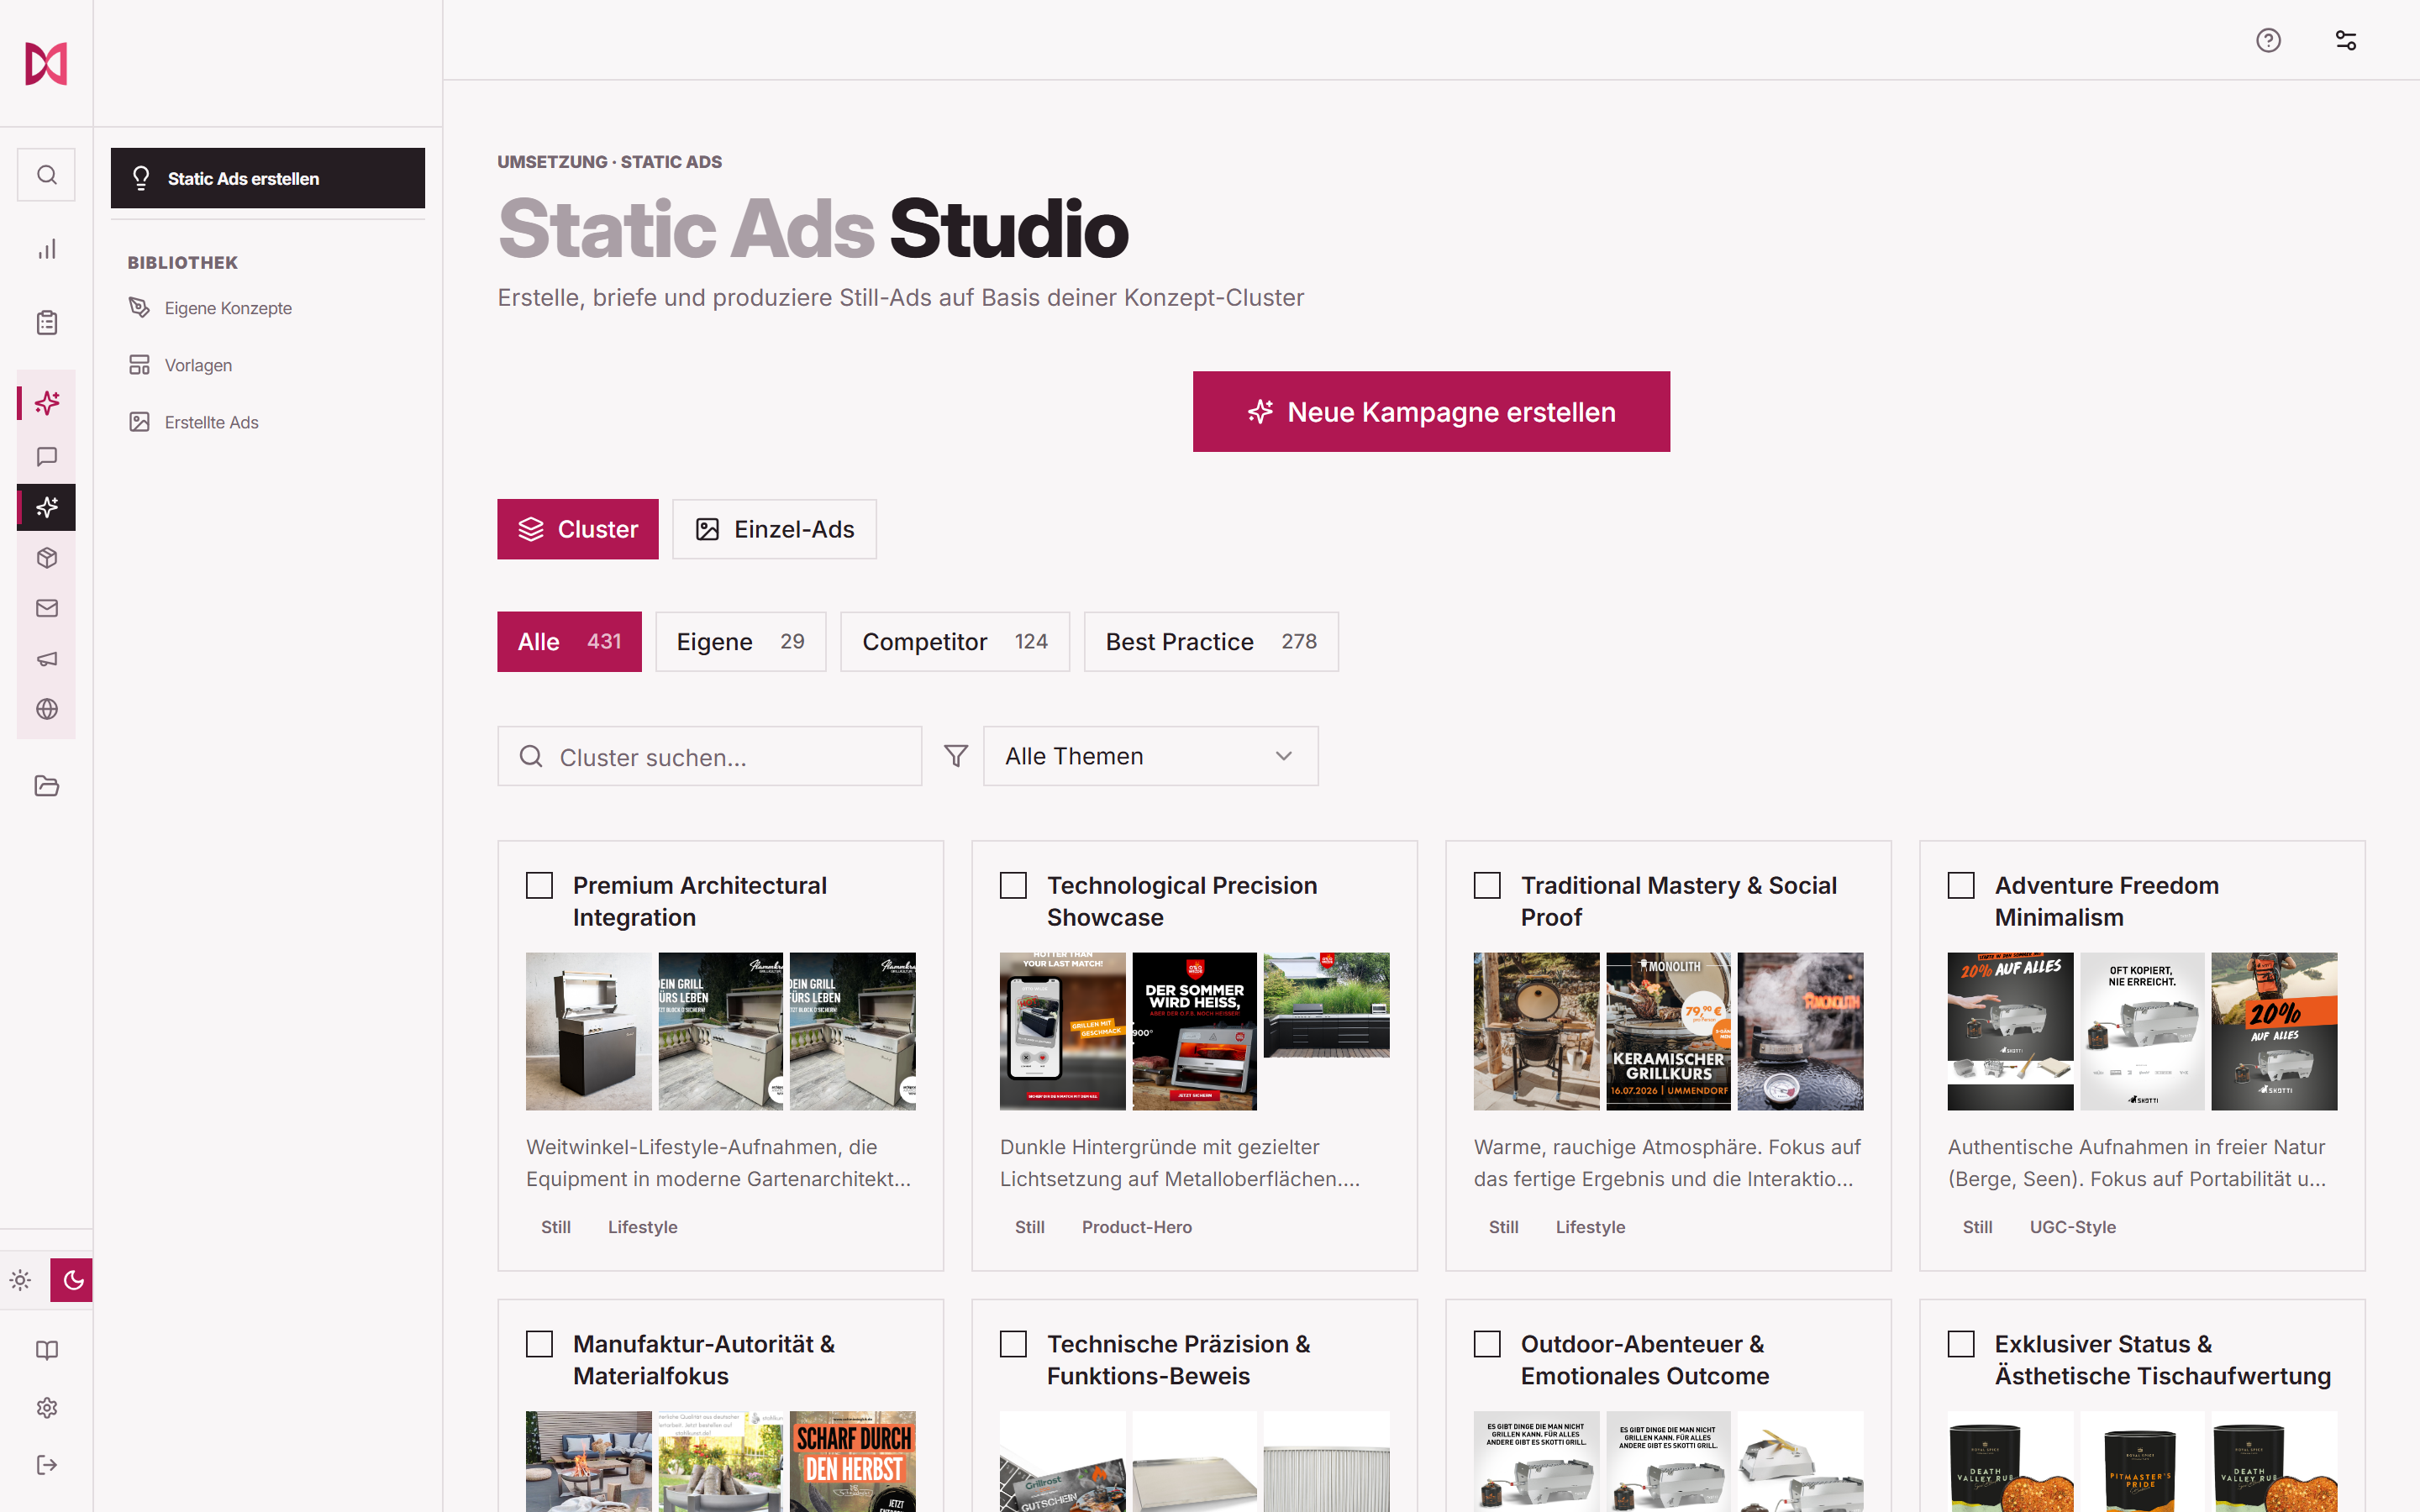The image size is (2420, 1512).
Task: Open SCHARF DURCH DEN HERBST thumbnail
Action: (x=853, y=1461)
